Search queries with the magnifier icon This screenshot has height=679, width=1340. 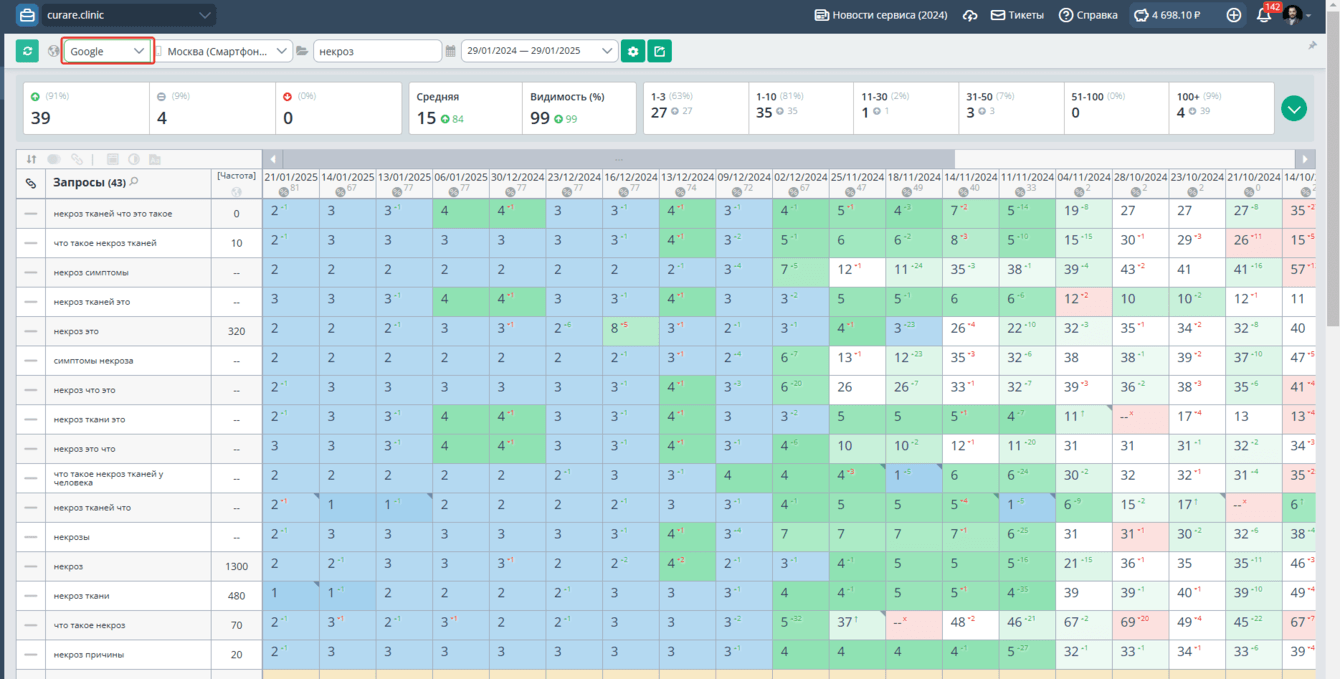click(134, 182)
